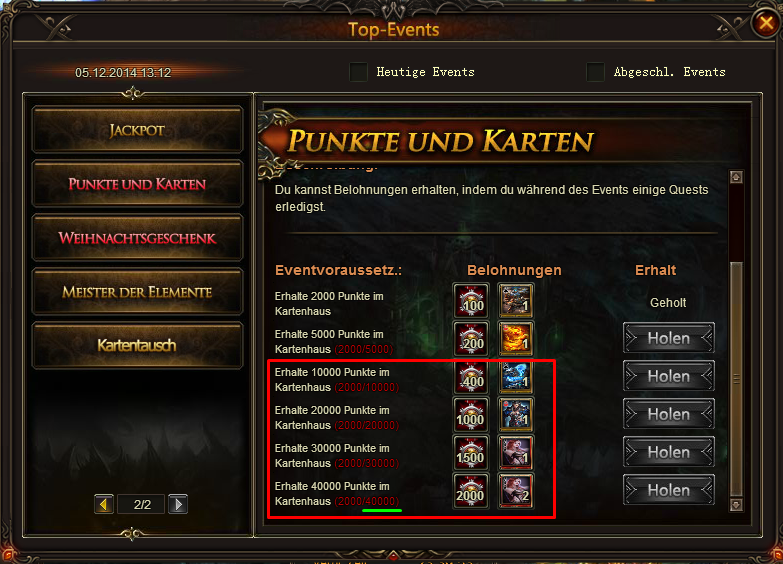The width and height of the screenshot is (783, 564).
Task: Switch to Meister der Elemente event
Action: pyautogui.click(x=137, y=292)
